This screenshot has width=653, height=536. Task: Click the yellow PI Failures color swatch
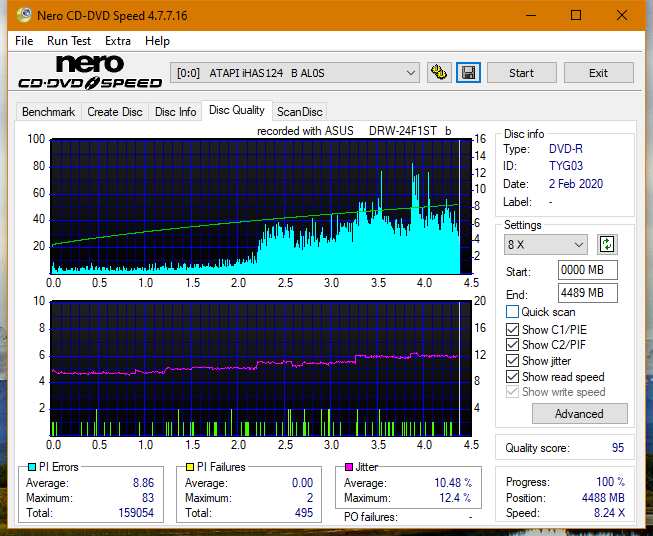(190, 467)
